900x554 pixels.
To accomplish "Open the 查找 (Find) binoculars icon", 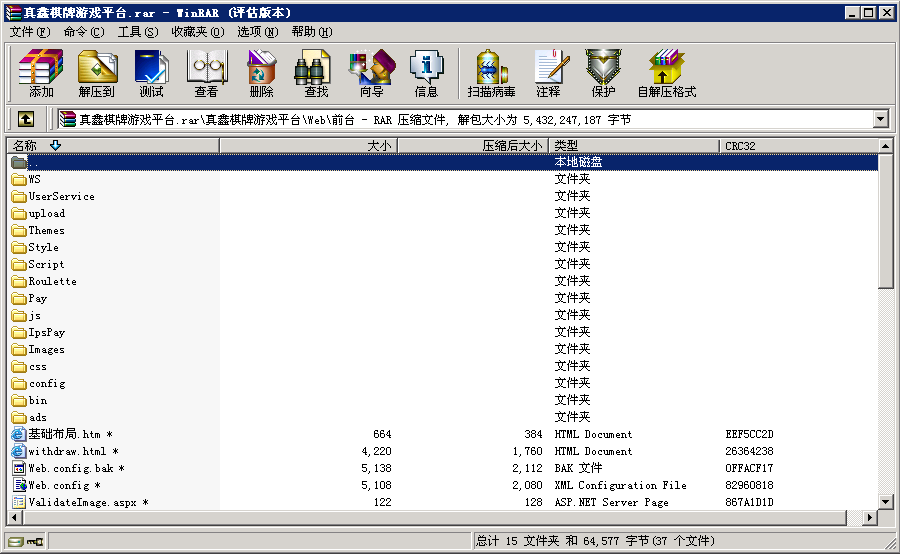I will (x=316, y=74).
